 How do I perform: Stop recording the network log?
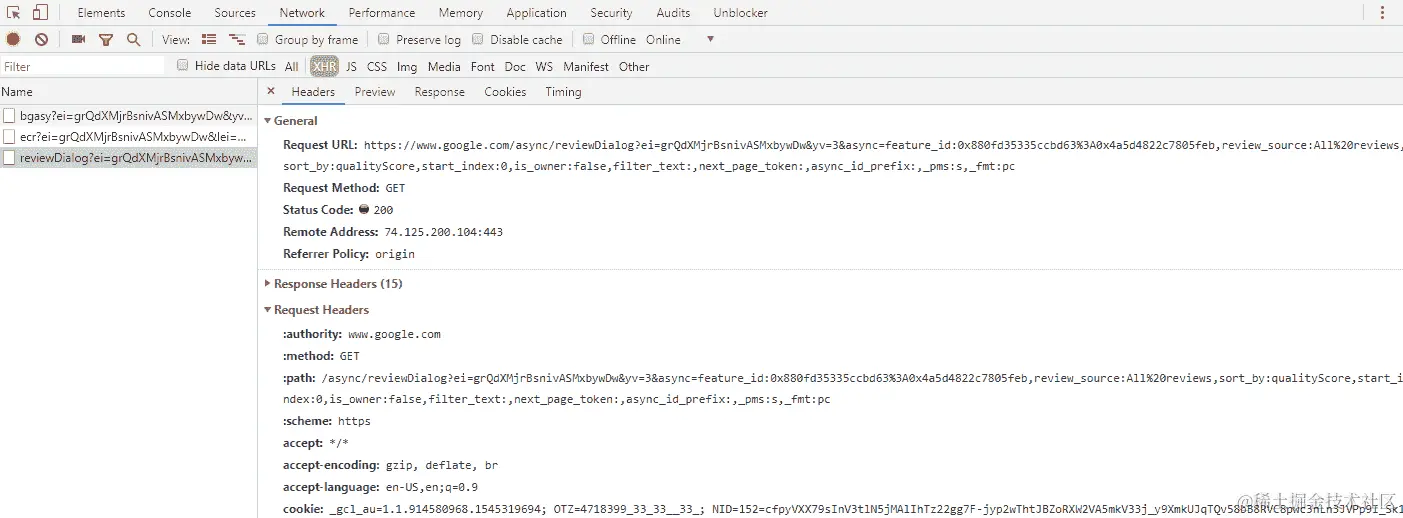coord(14,40)
